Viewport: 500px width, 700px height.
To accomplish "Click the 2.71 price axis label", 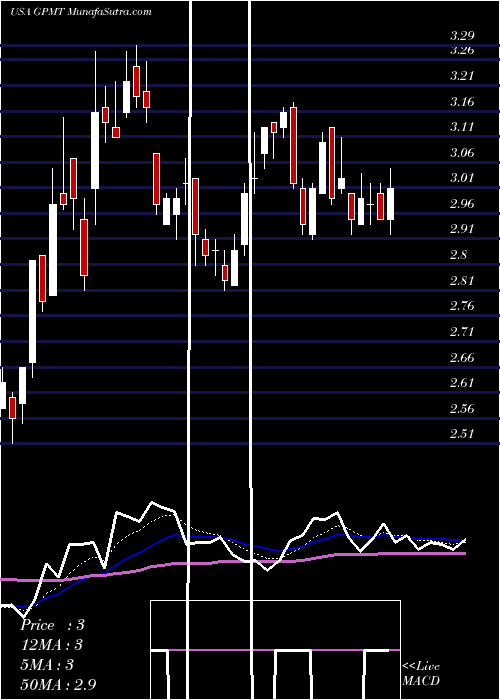I will point(462,332).
